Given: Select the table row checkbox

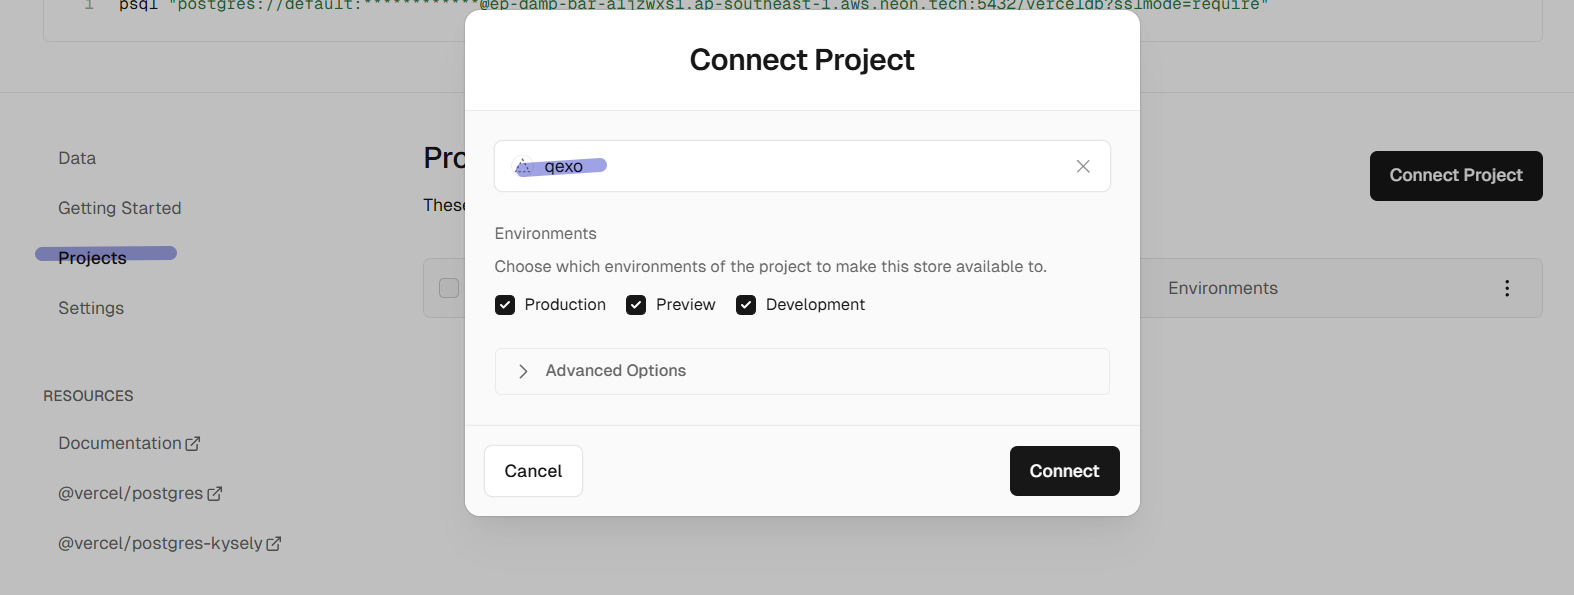Looking at the screenshot, I should (449, 288).
